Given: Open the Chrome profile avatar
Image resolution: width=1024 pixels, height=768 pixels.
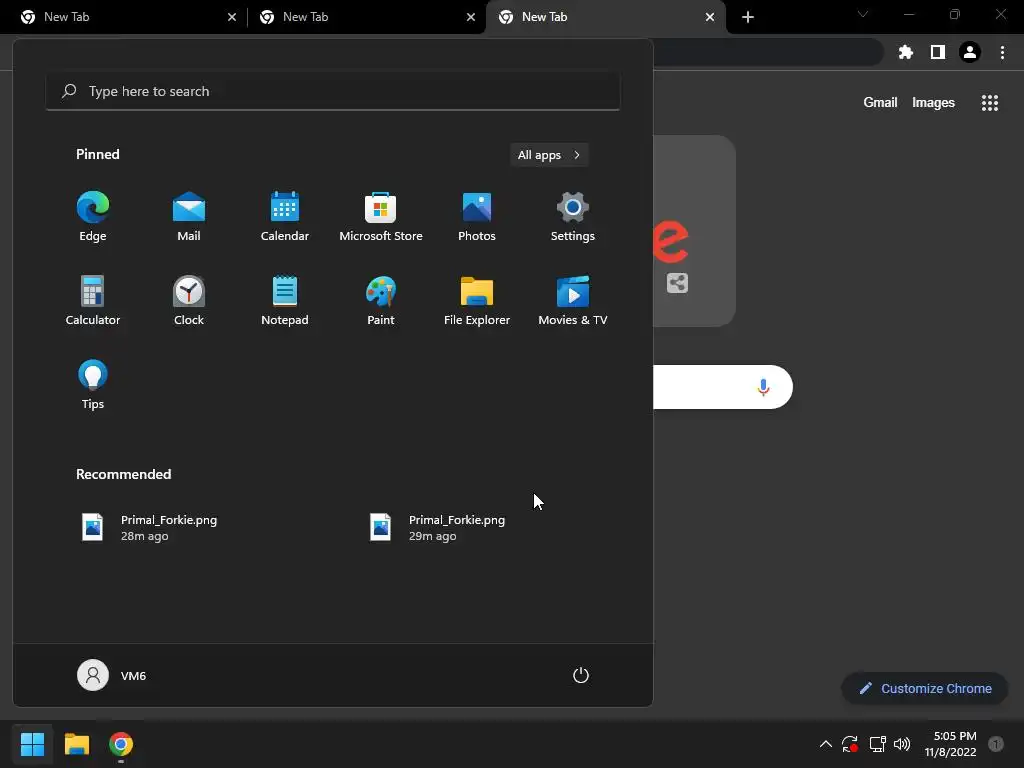Looking at the screenshot, I should coord(970,52).
